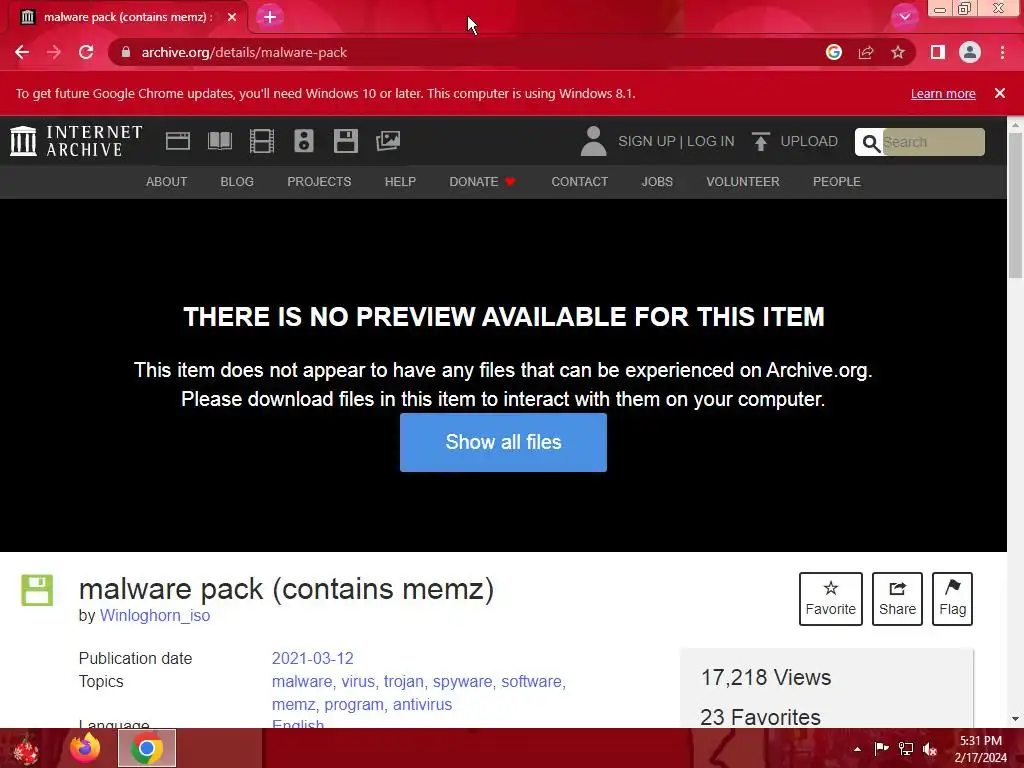The height and width of the screenshot is (768, 1024).
Task: Open tab search dropdown arrow
Action: [x=904, y=17]
